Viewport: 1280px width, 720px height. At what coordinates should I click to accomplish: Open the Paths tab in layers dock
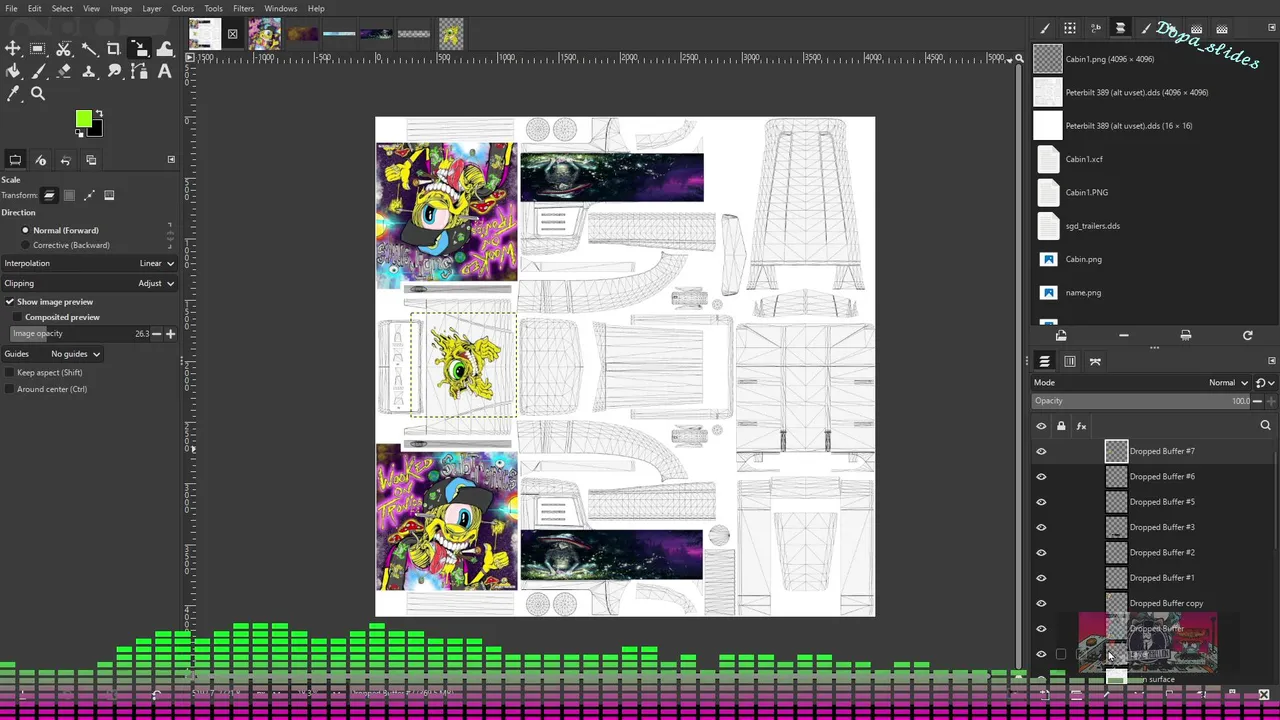point(1095,362)
